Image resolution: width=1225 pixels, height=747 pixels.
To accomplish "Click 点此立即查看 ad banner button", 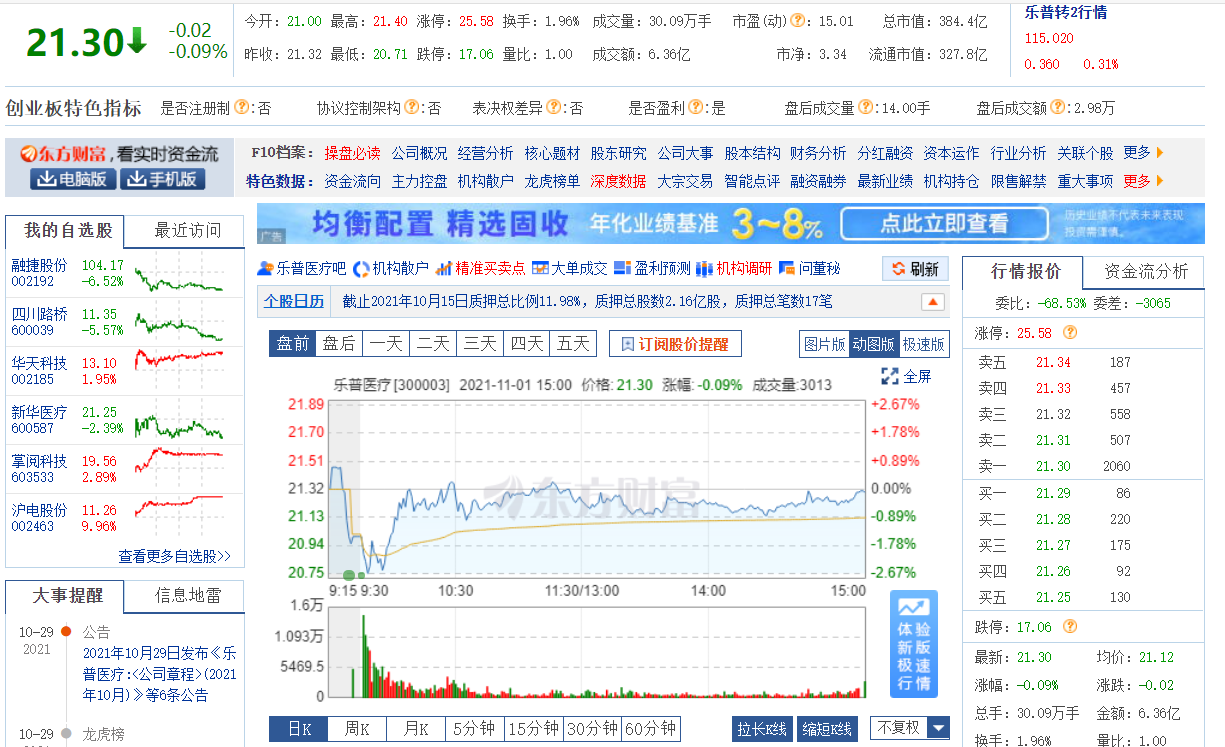I will 943,224.
